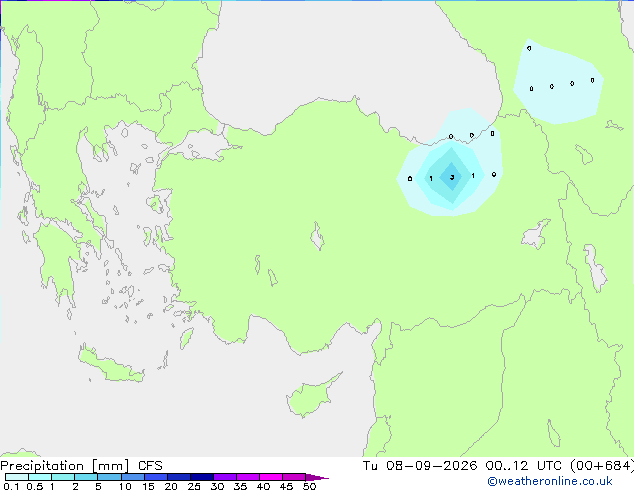Viewport: 634px width, 490px height.
Task: Click the 35–40 mm legend swatch
Action: (x=247, y=477)
